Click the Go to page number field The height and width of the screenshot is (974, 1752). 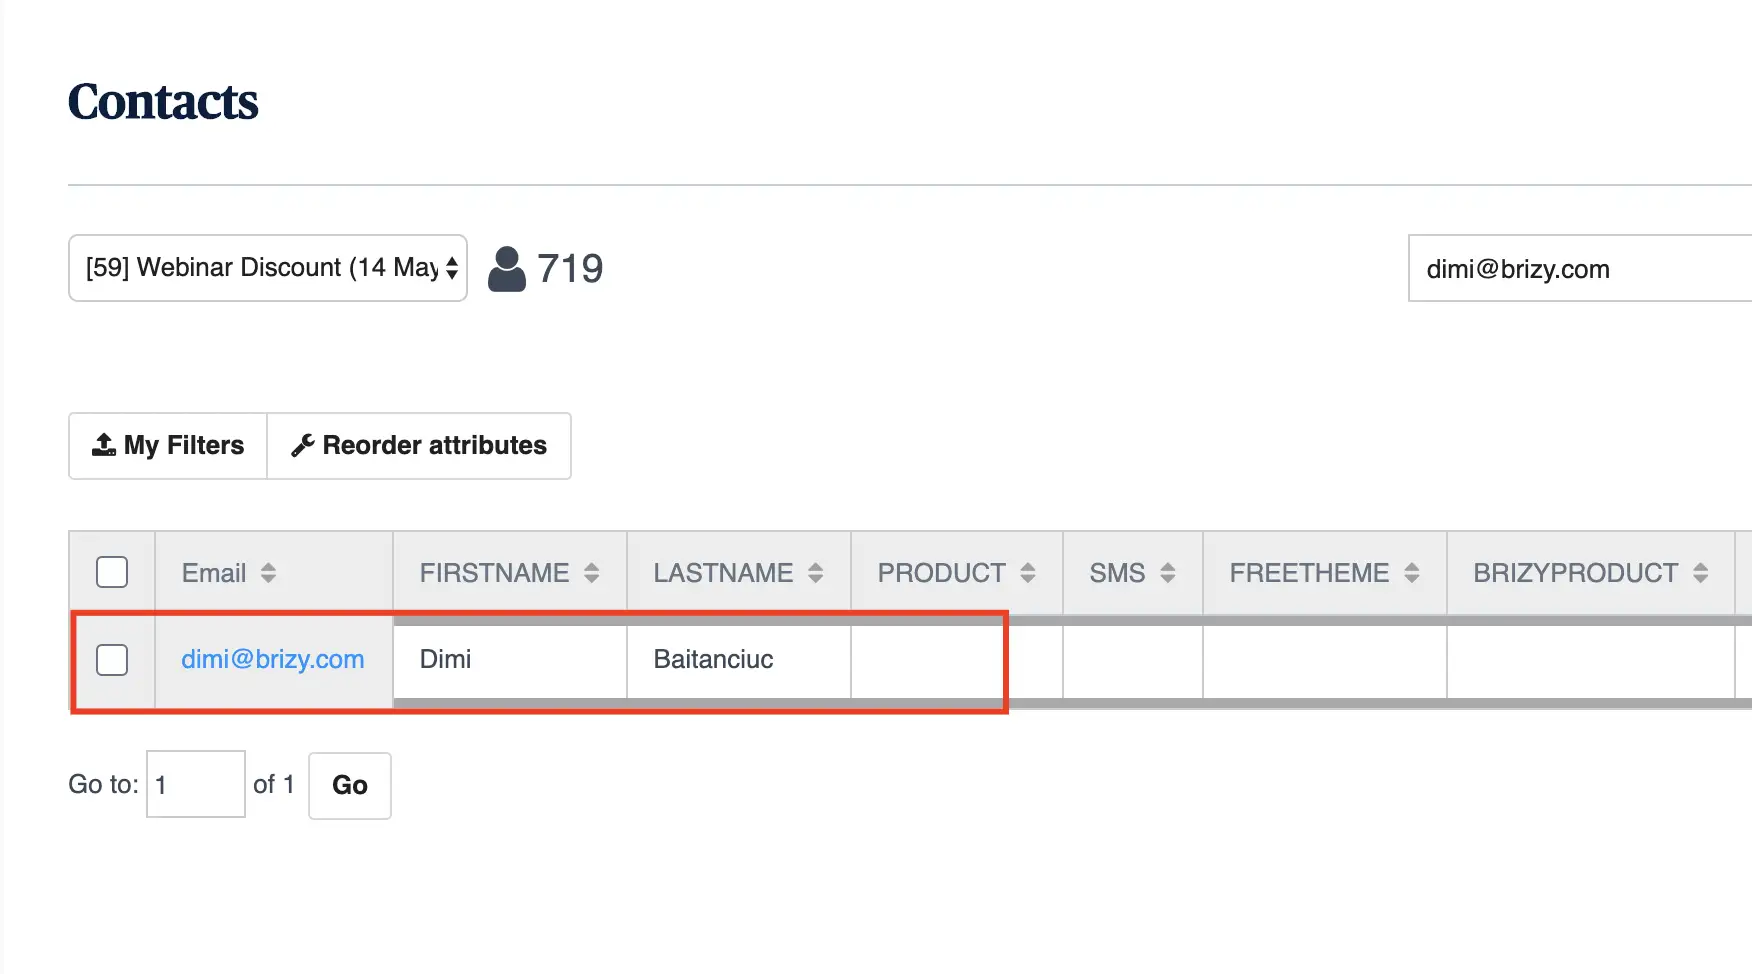(196, 785)
